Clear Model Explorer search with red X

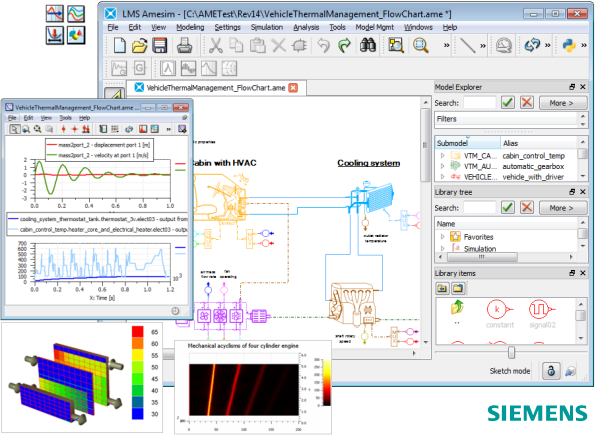tap(527, 103)
